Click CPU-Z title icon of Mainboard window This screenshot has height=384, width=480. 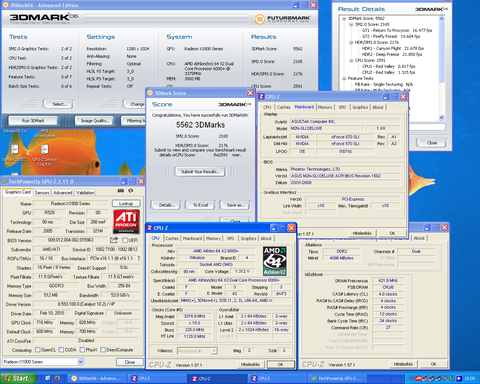[262, 96]
